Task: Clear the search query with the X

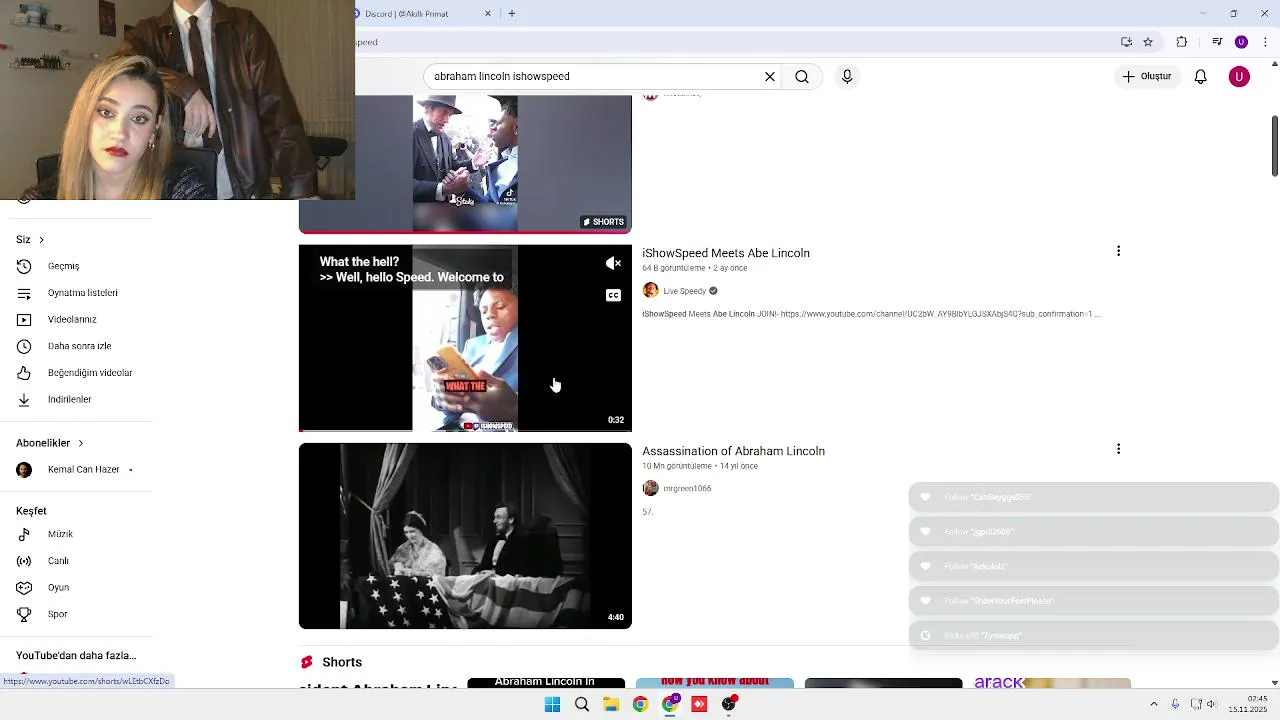Action: 770,76
